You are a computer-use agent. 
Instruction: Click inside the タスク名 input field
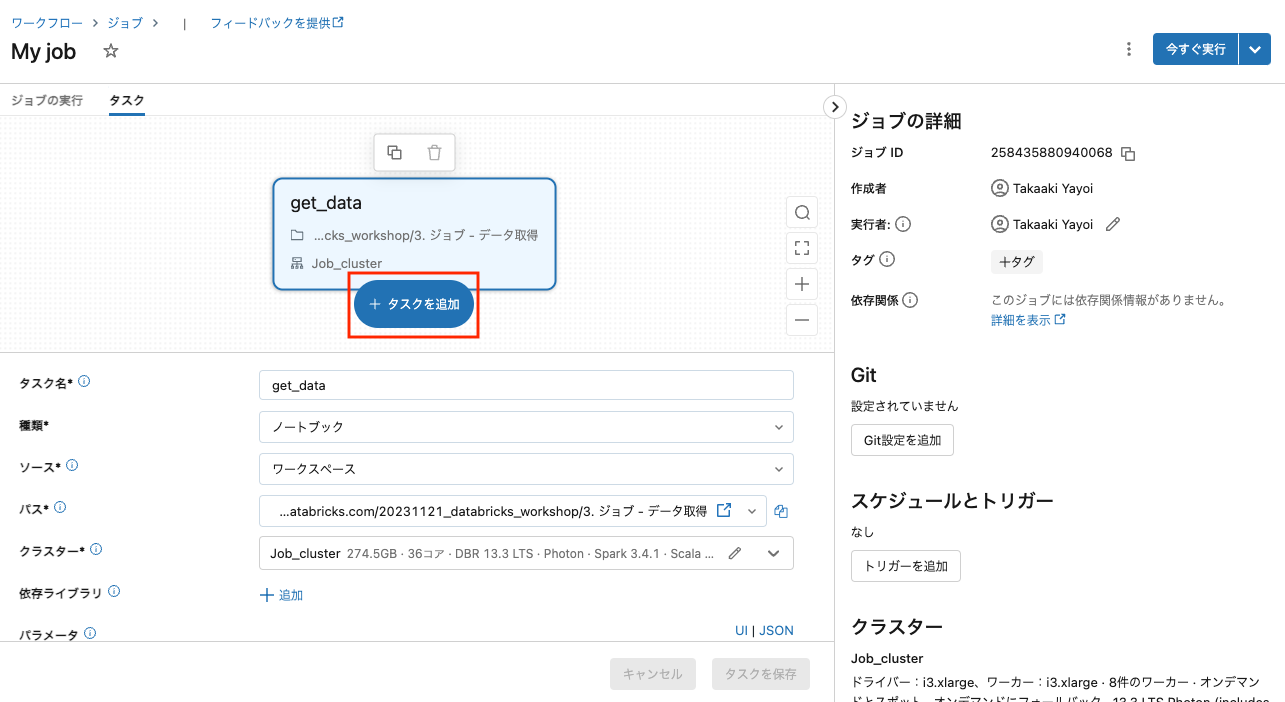(526, 385)
